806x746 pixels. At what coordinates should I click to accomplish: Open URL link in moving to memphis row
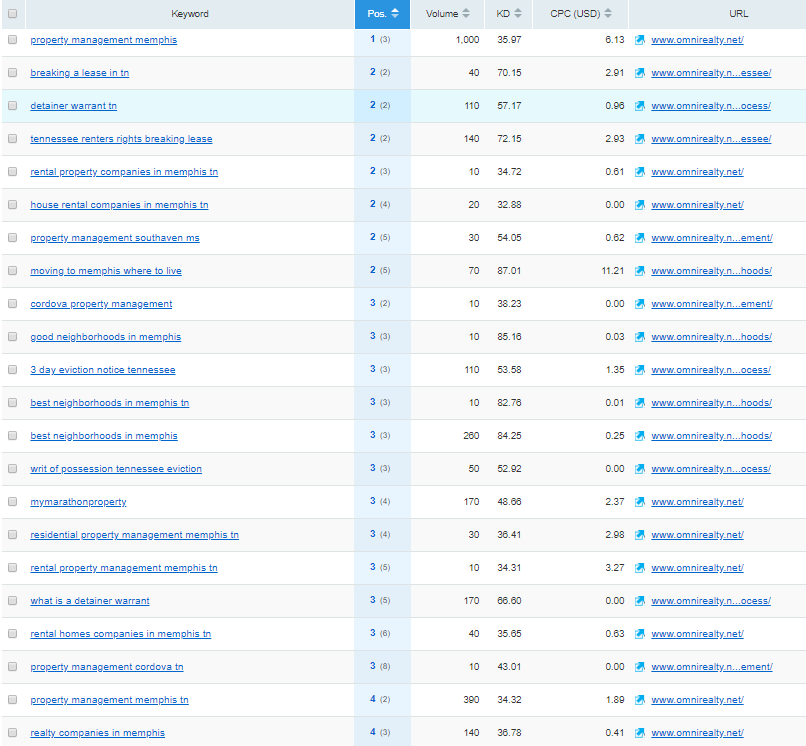tap(711, 271)
